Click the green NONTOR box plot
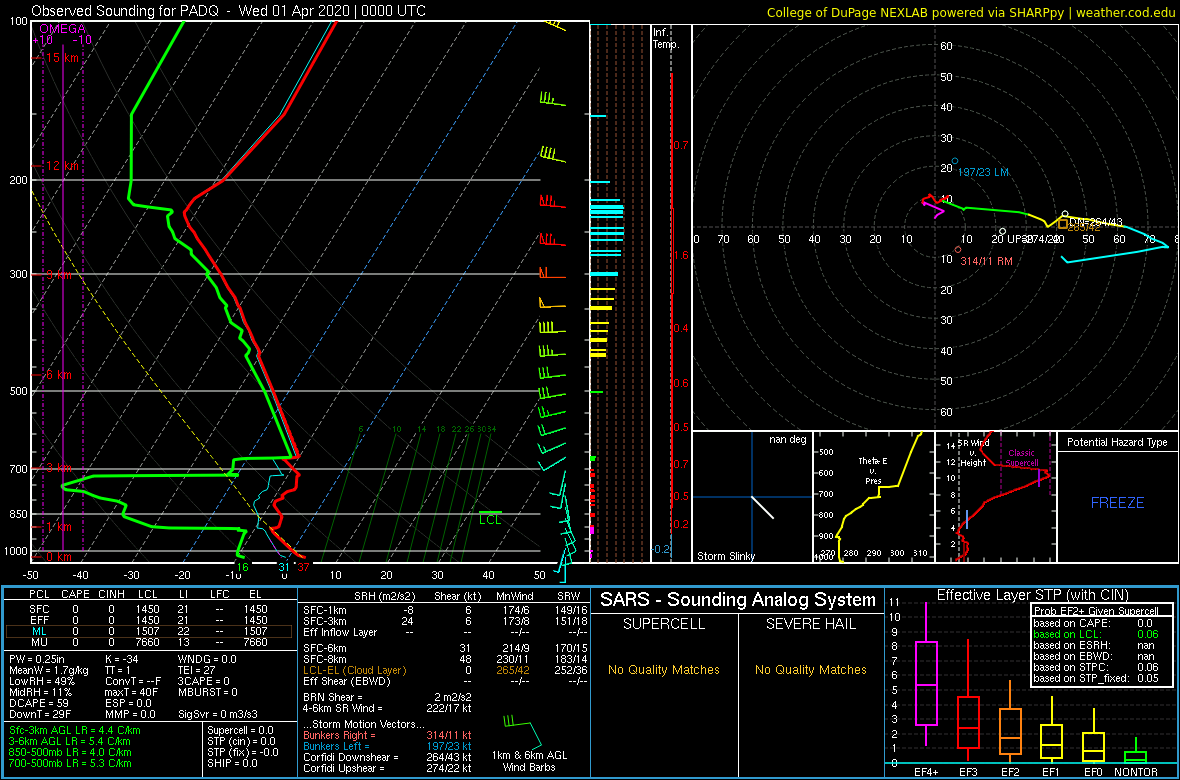This screenshot has height=780, width=1180. point(1137,755)
